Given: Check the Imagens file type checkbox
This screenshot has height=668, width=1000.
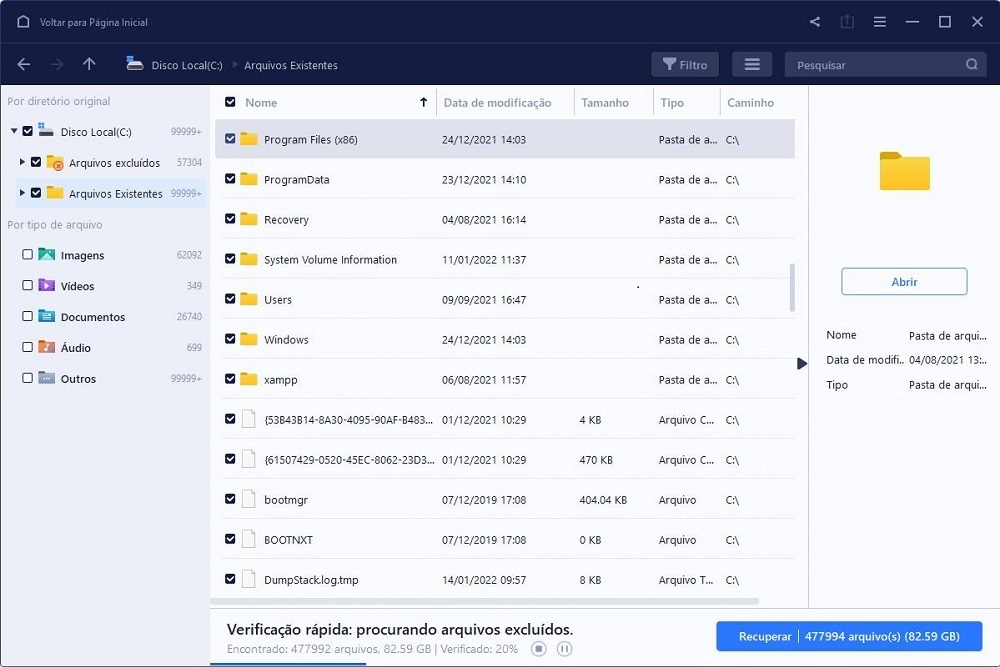Looking at the screenshot, I should click(x=28, y=255).
